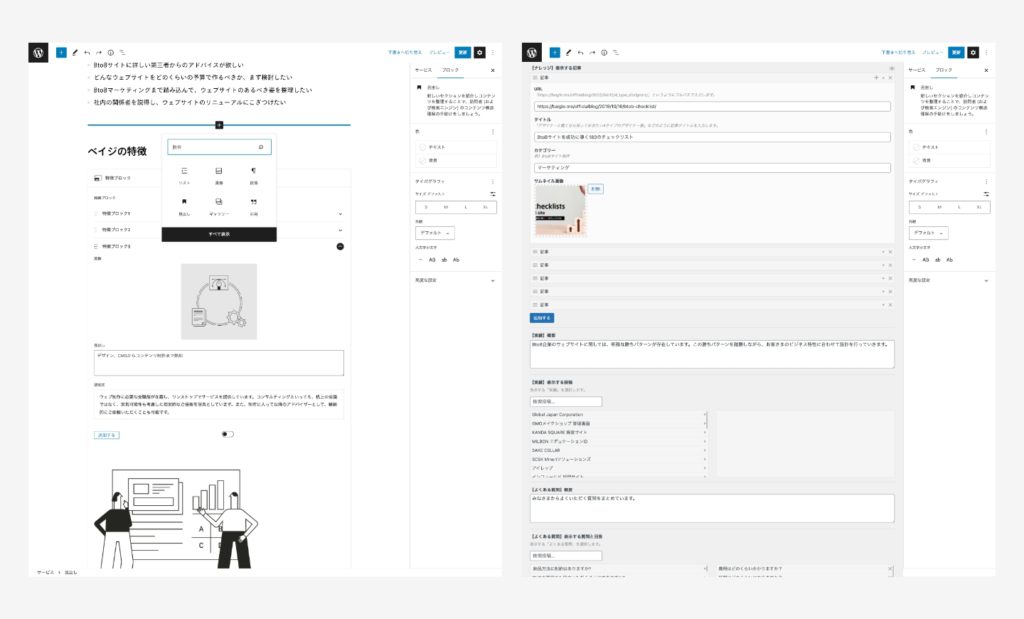Select KANDA SQUARE list row
Screen dimensions: 1024x619
[x=618, y=432]
